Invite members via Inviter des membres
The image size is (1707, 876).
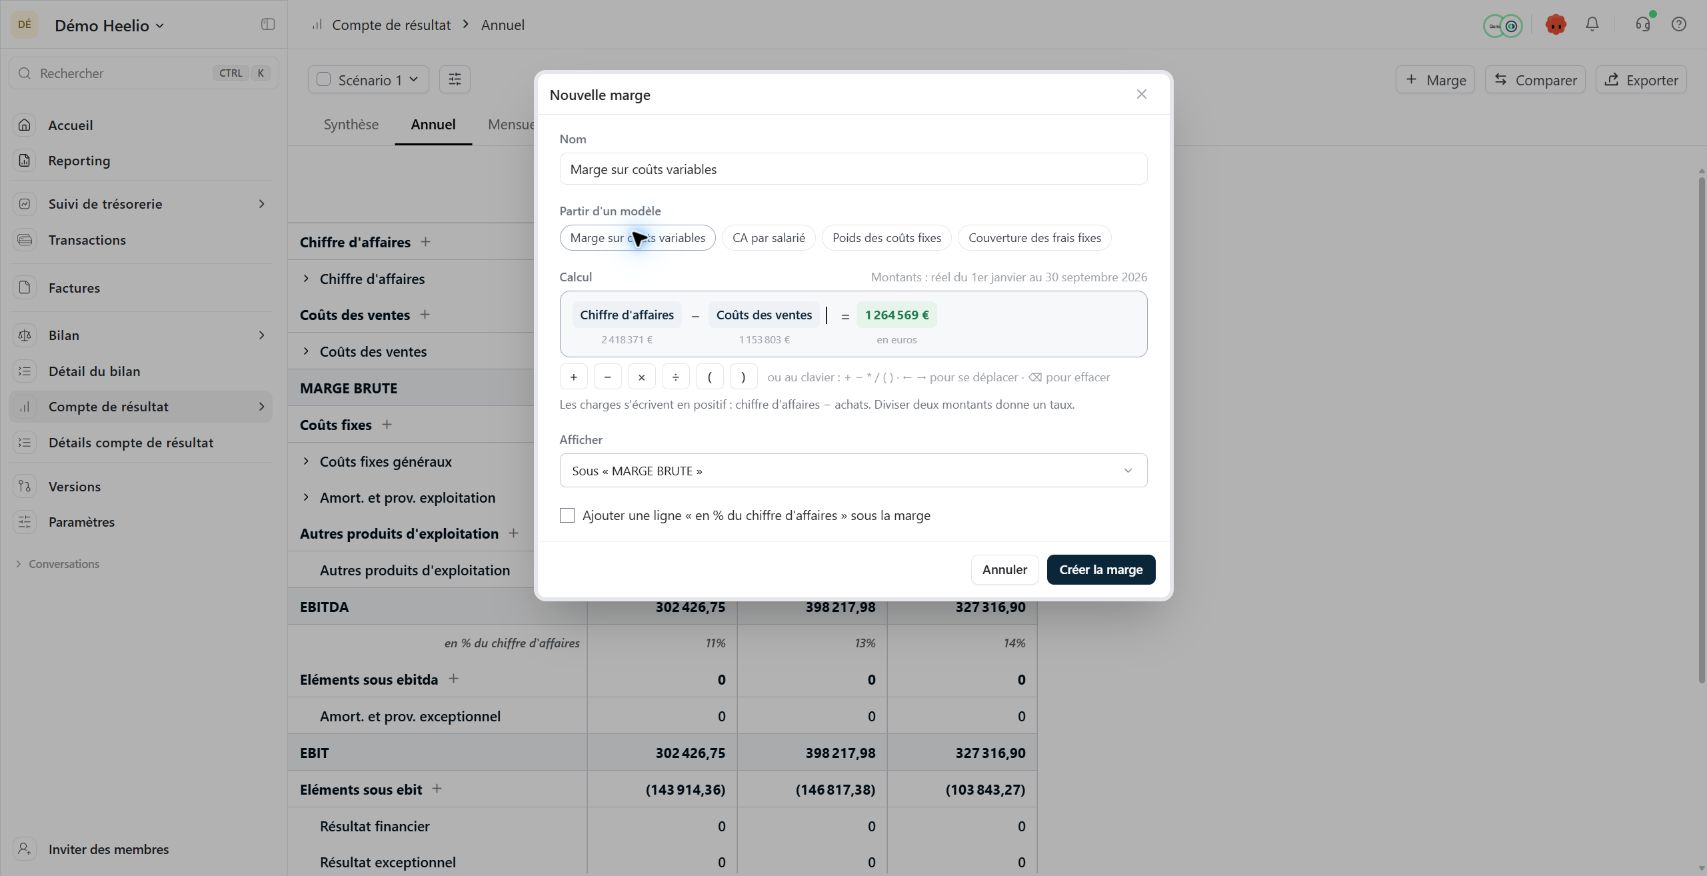click(109, 849)
